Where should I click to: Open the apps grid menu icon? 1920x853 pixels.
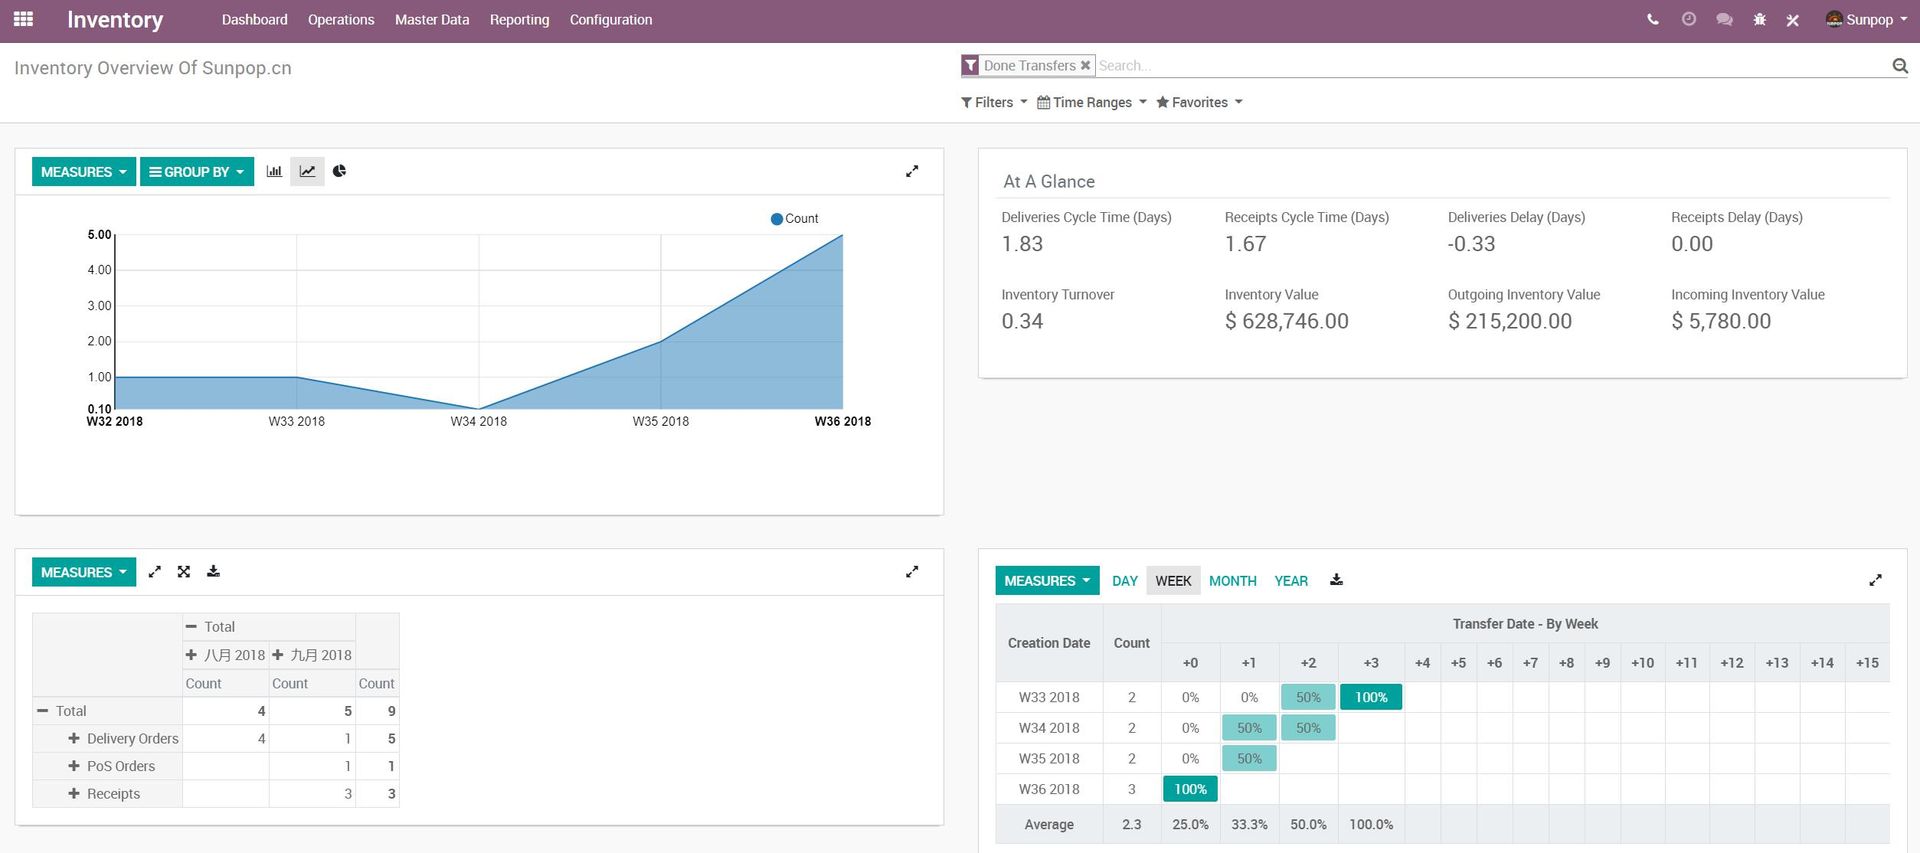[x=23, y=19]
